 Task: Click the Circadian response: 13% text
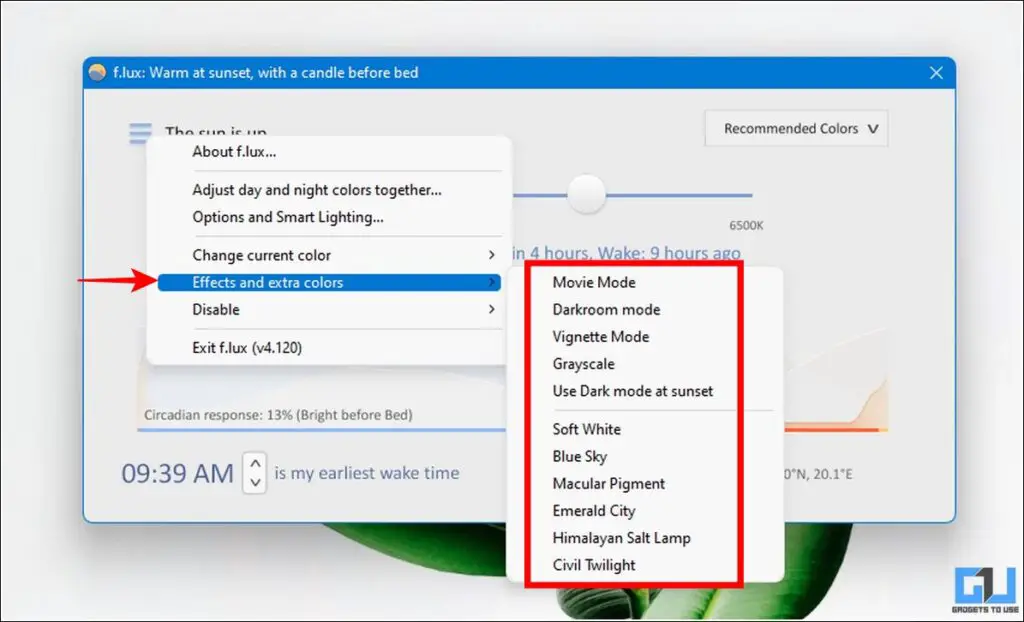pyautogui.click(x=278, y=415)
